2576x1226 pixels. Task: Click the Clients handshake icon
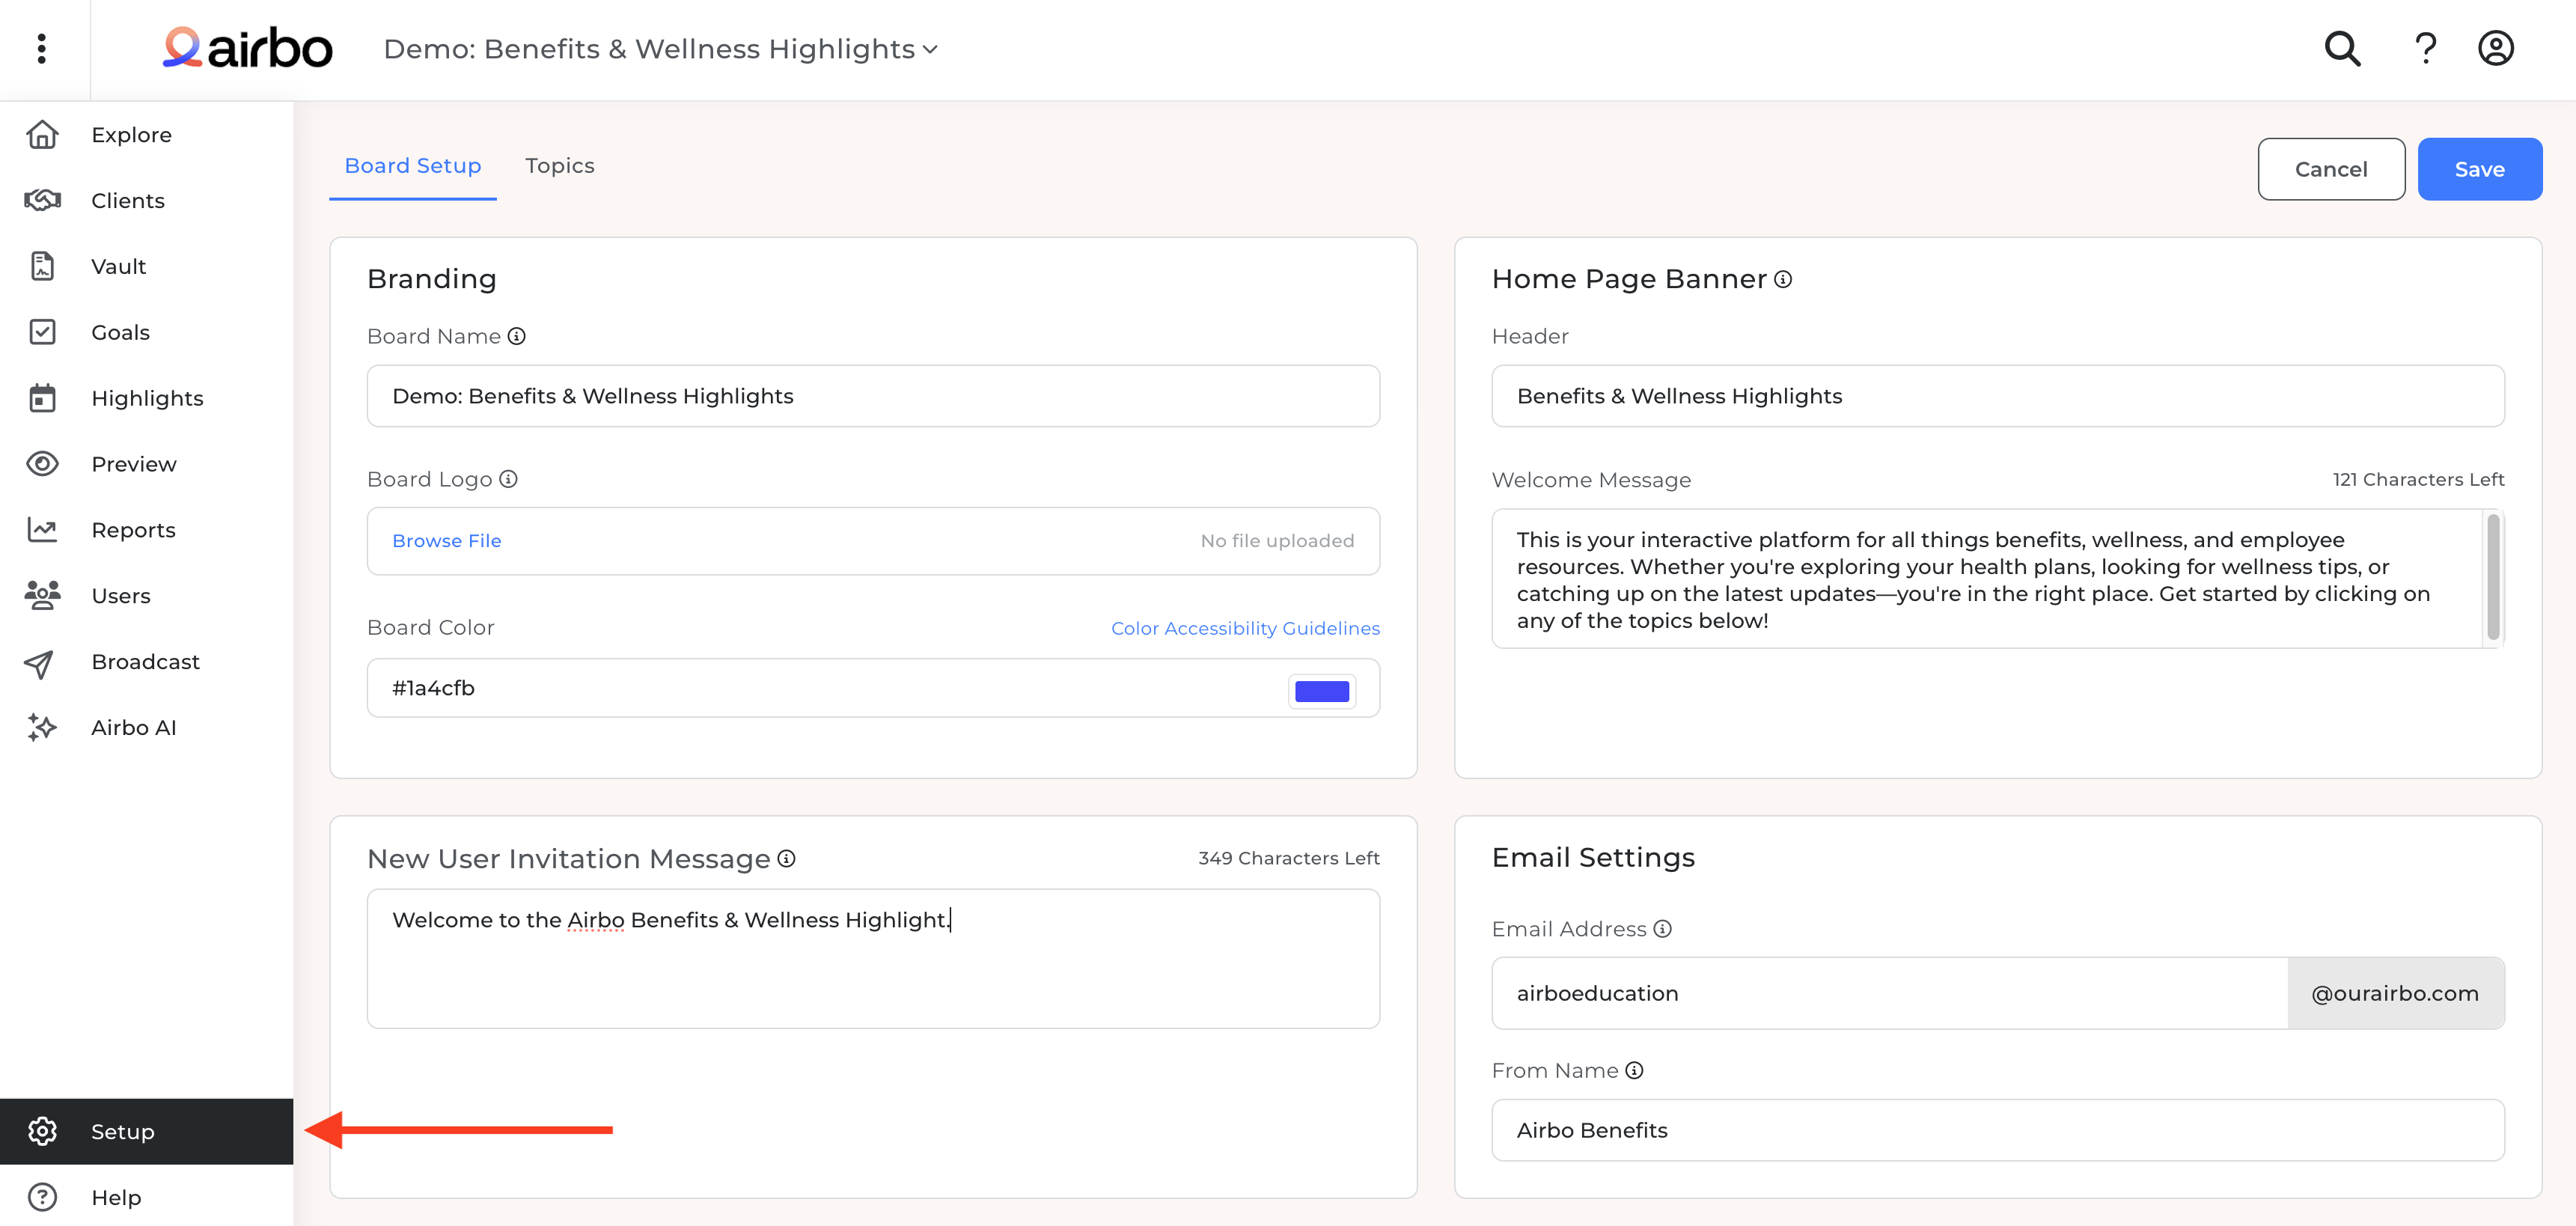[x=42, y=200]
